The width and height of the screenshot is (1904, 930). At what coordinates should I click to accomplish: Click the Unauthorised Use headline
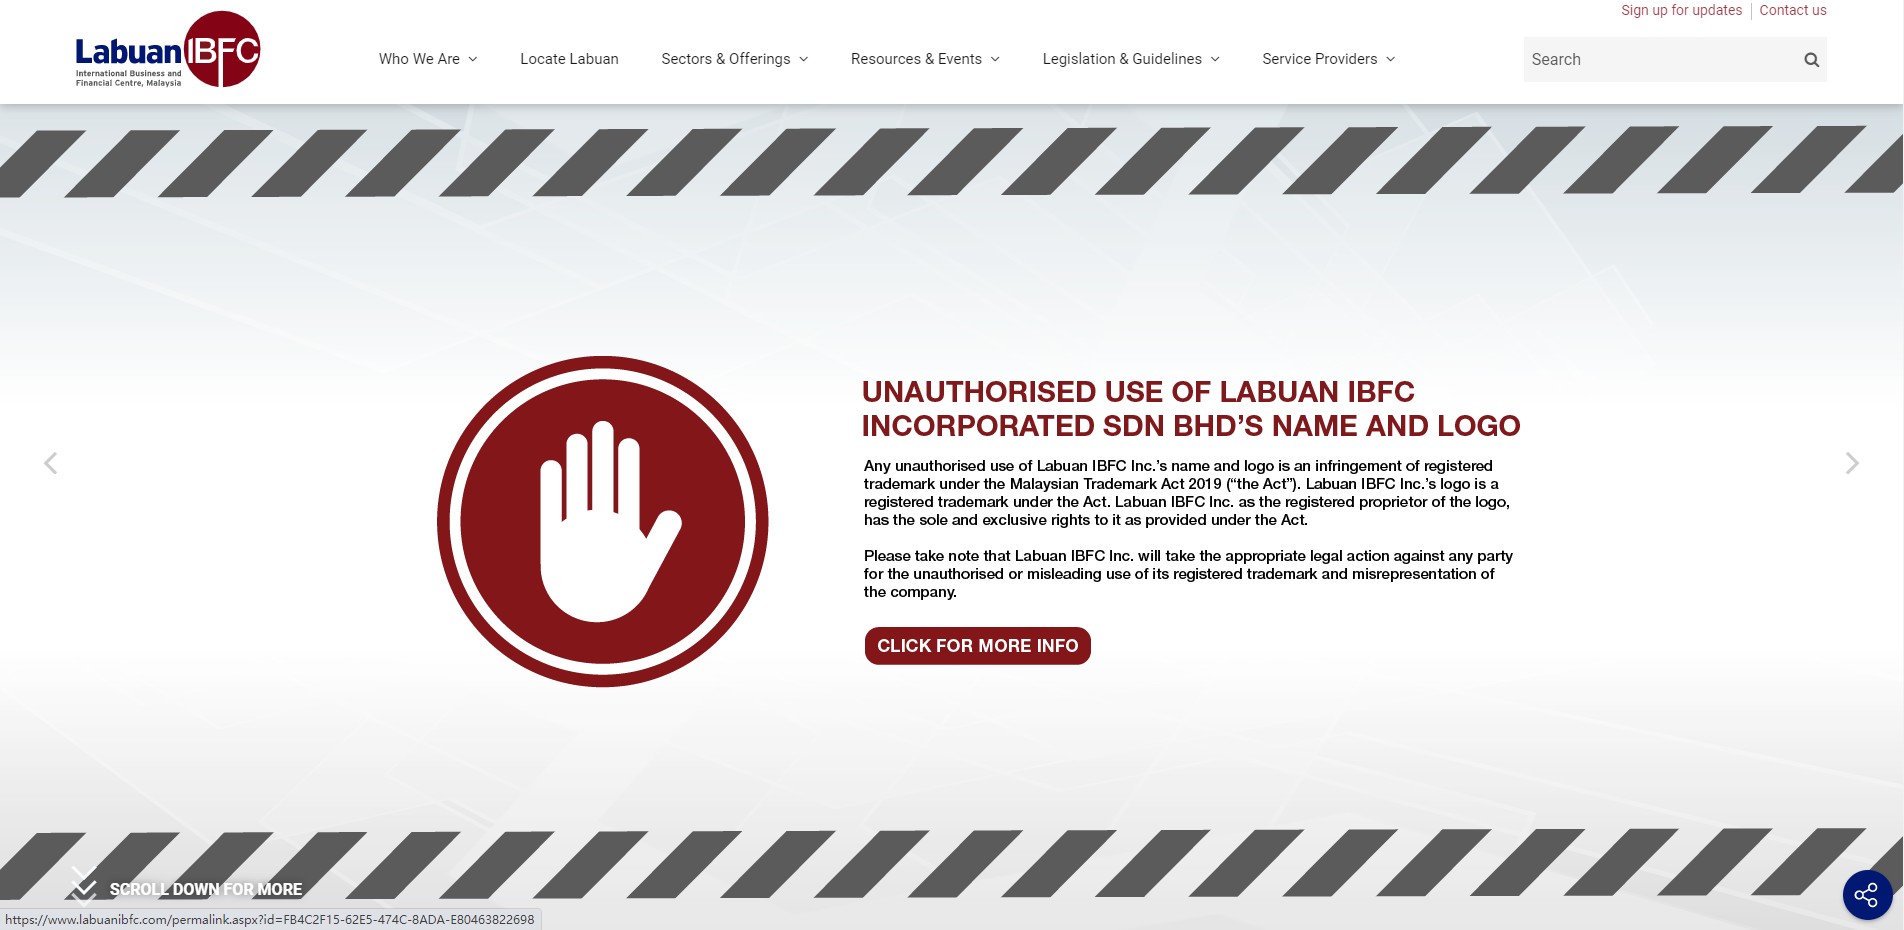pos(1191,409)
